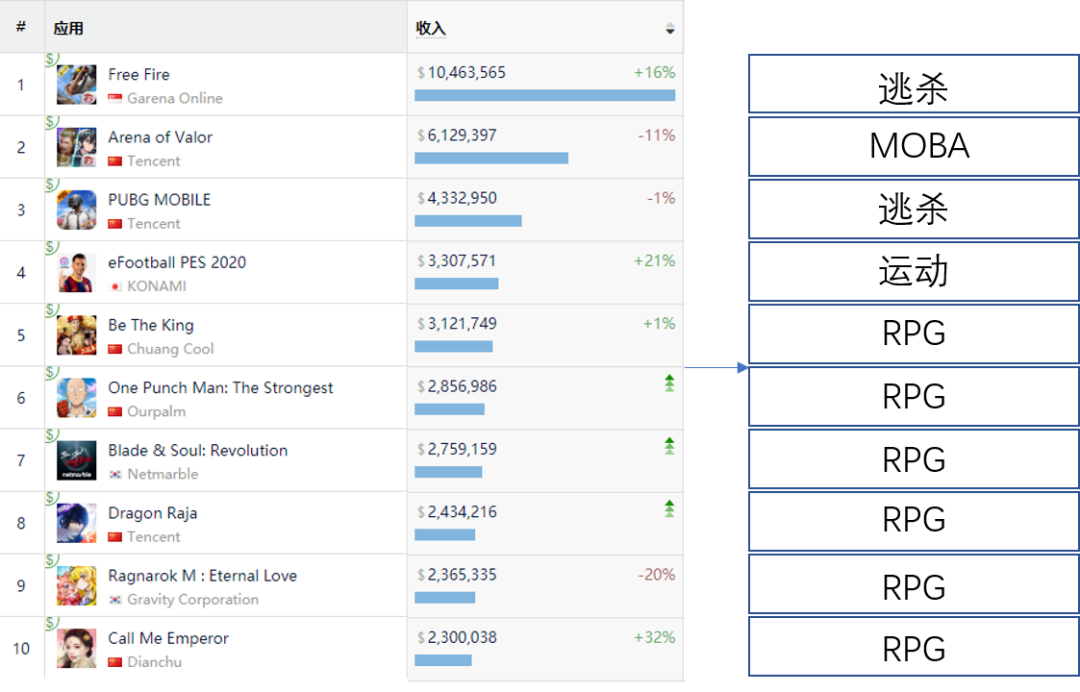
Task: Click the # rank column header
Action: click(21, 27)
